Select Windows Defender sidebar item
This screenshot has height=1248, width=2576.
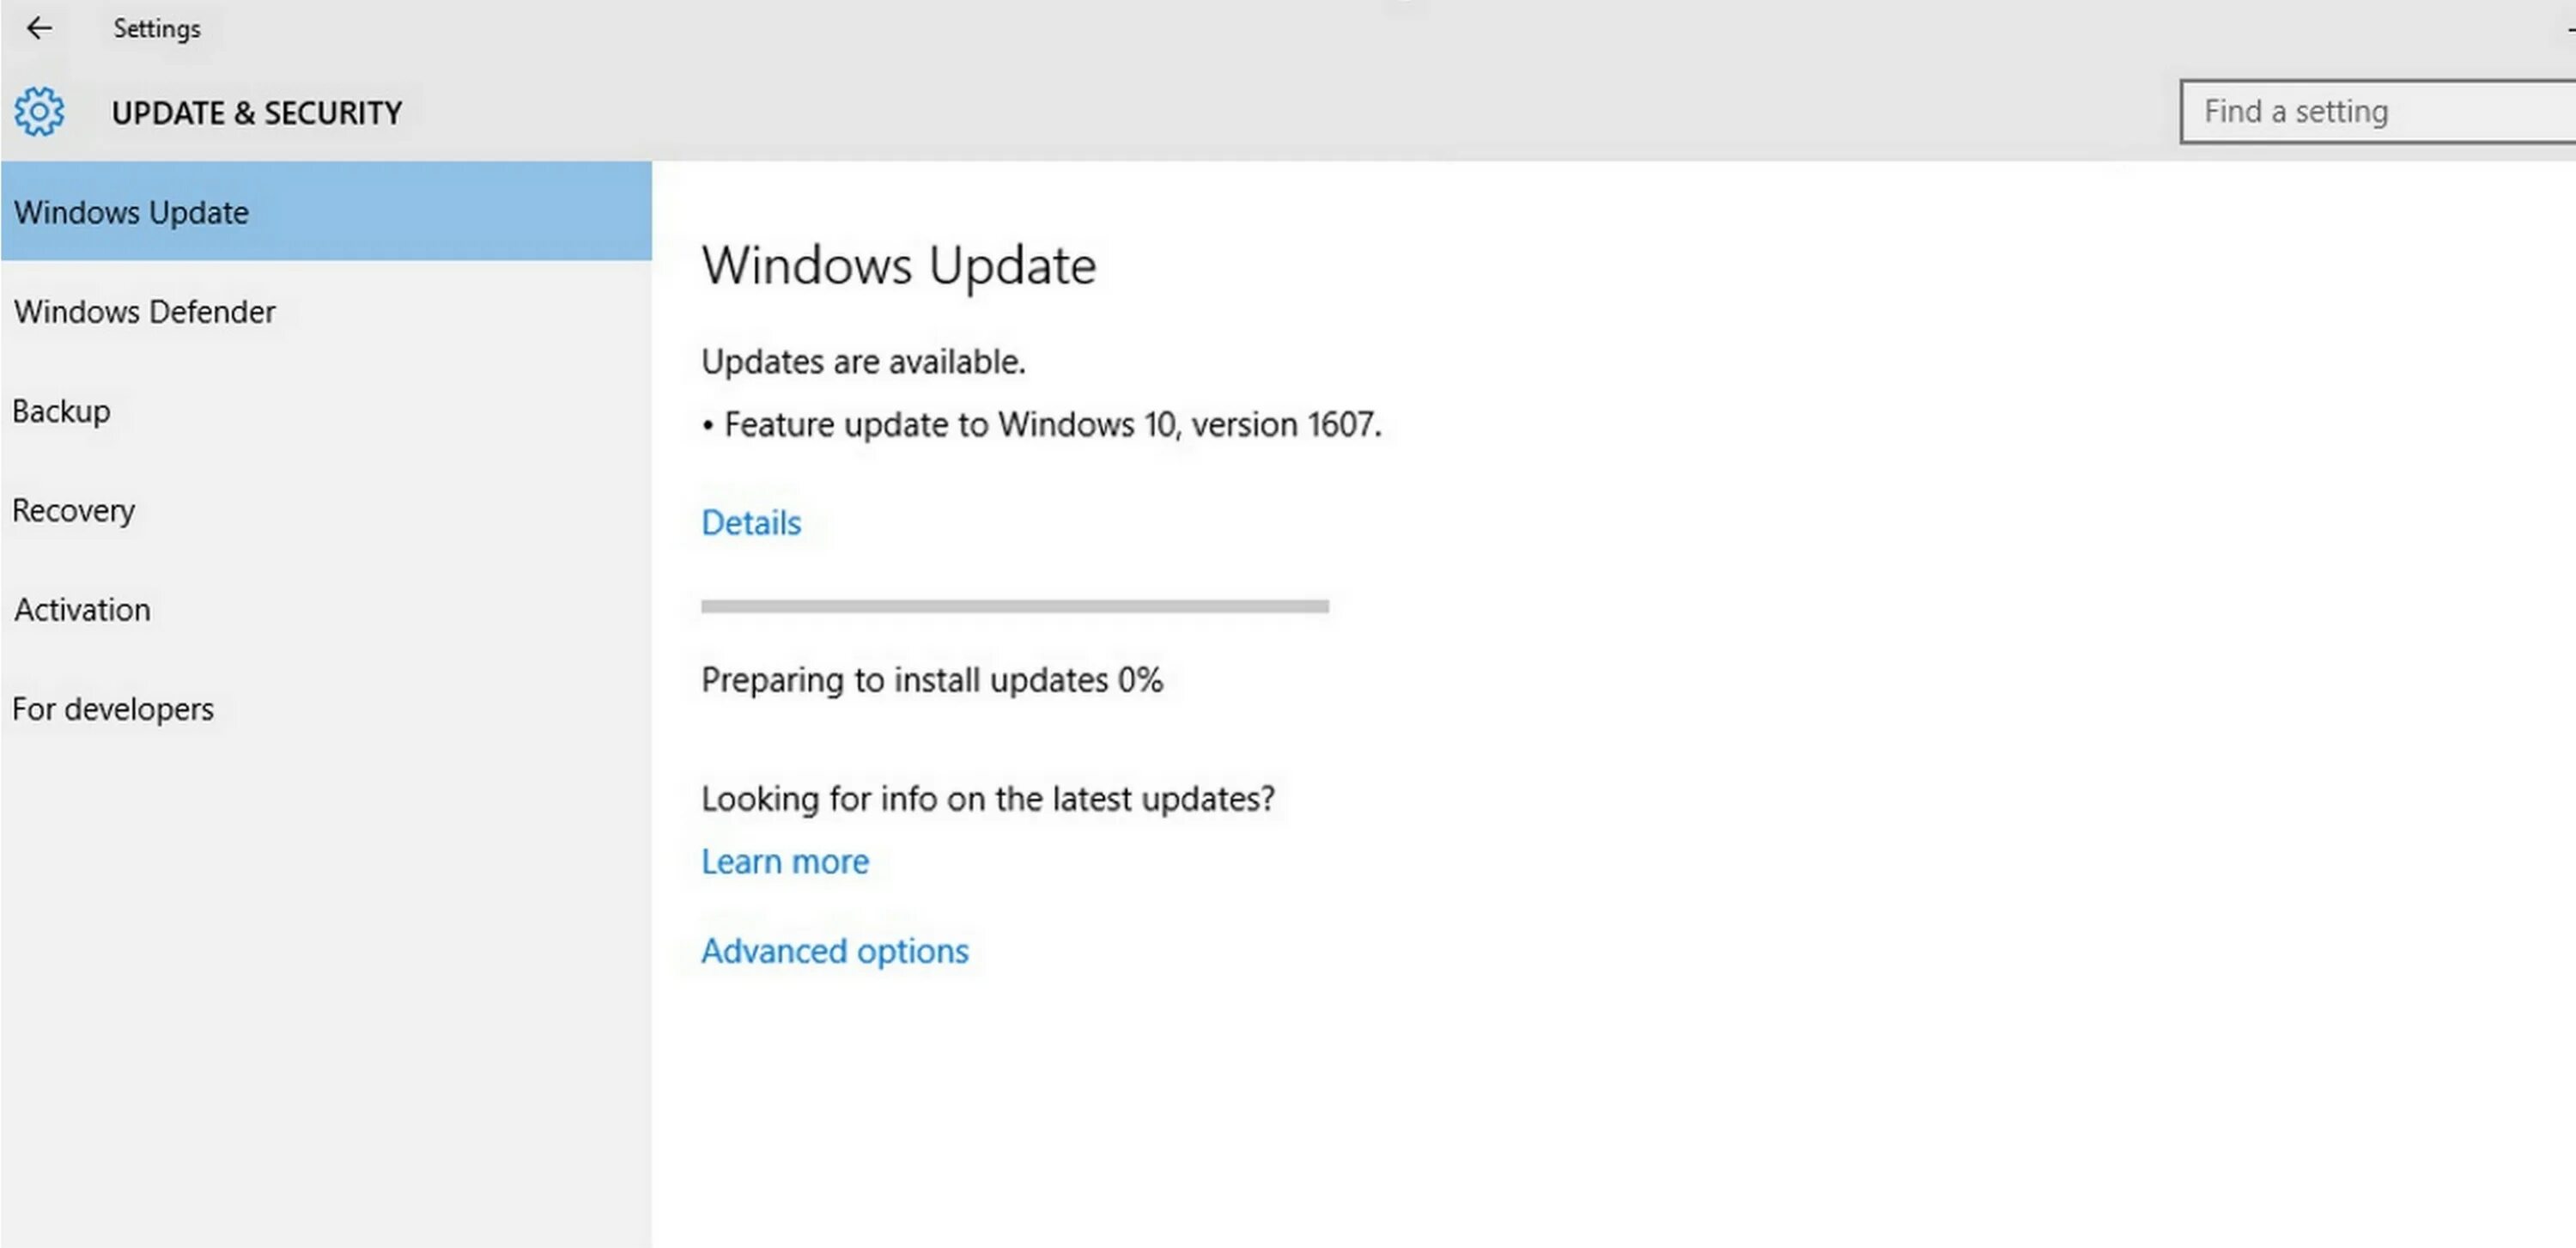coord(144,311)
